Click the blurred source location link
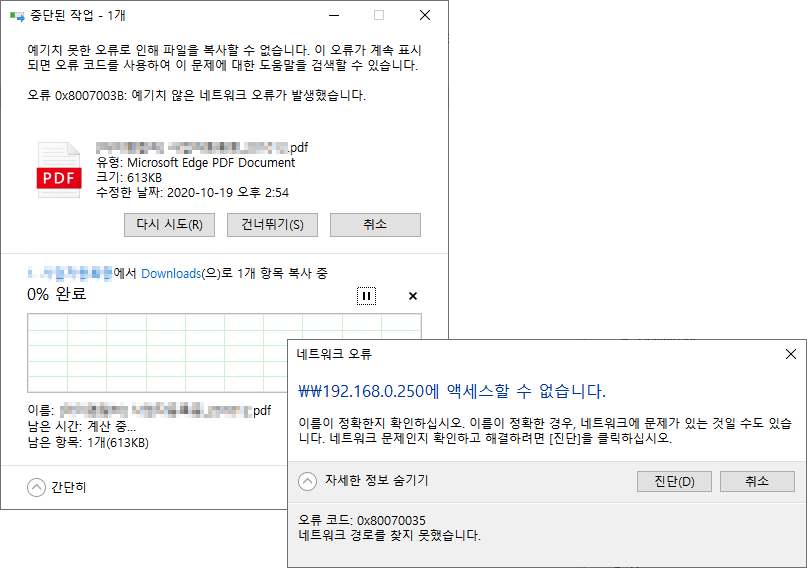This screenshot has width=807, height=568. 69,273
